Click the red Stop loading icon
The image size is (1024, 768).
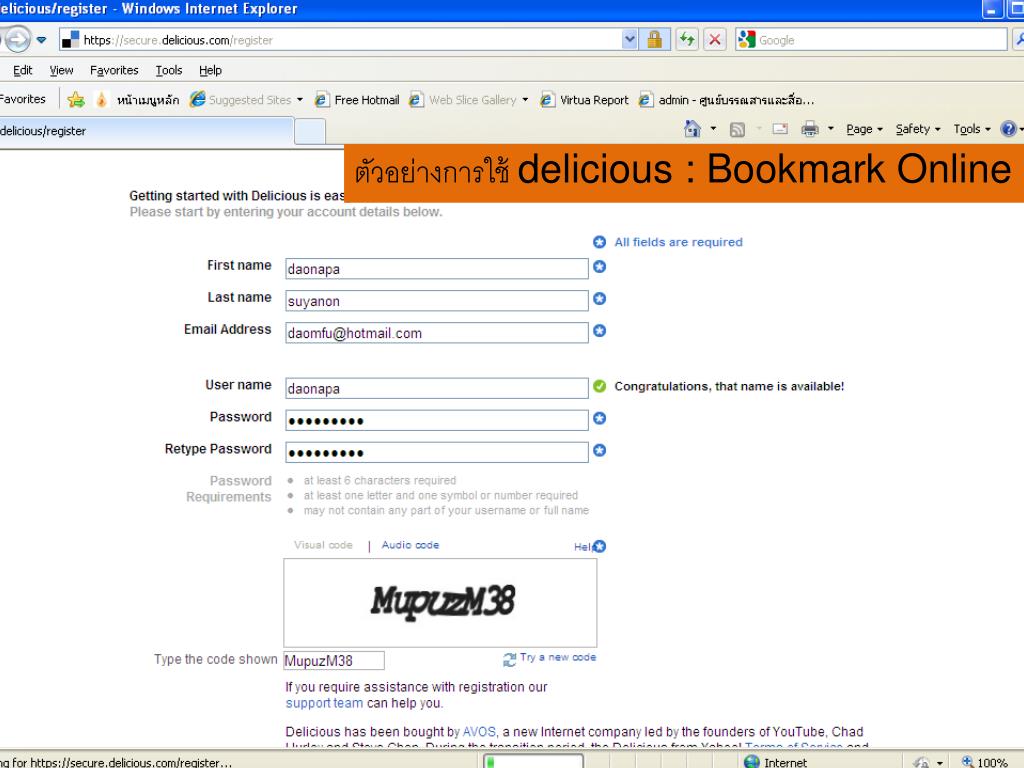[715, 40]
